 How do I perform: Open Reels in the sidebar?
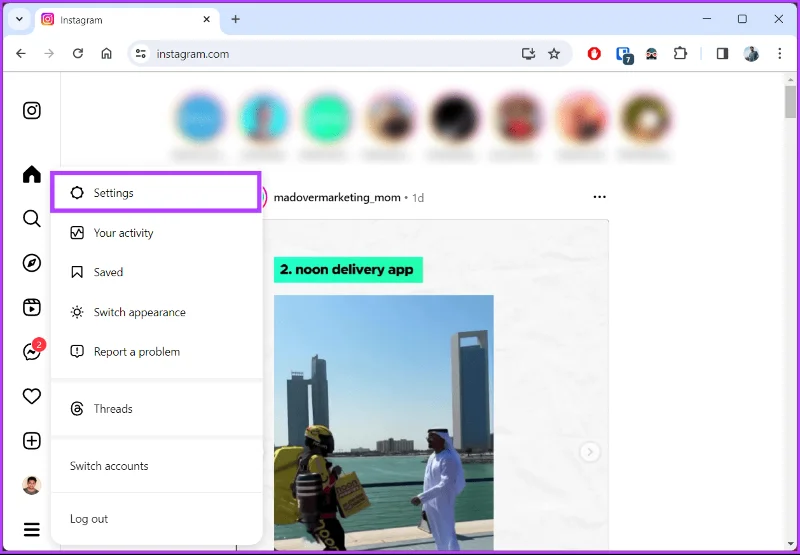[x=32, y=308]
